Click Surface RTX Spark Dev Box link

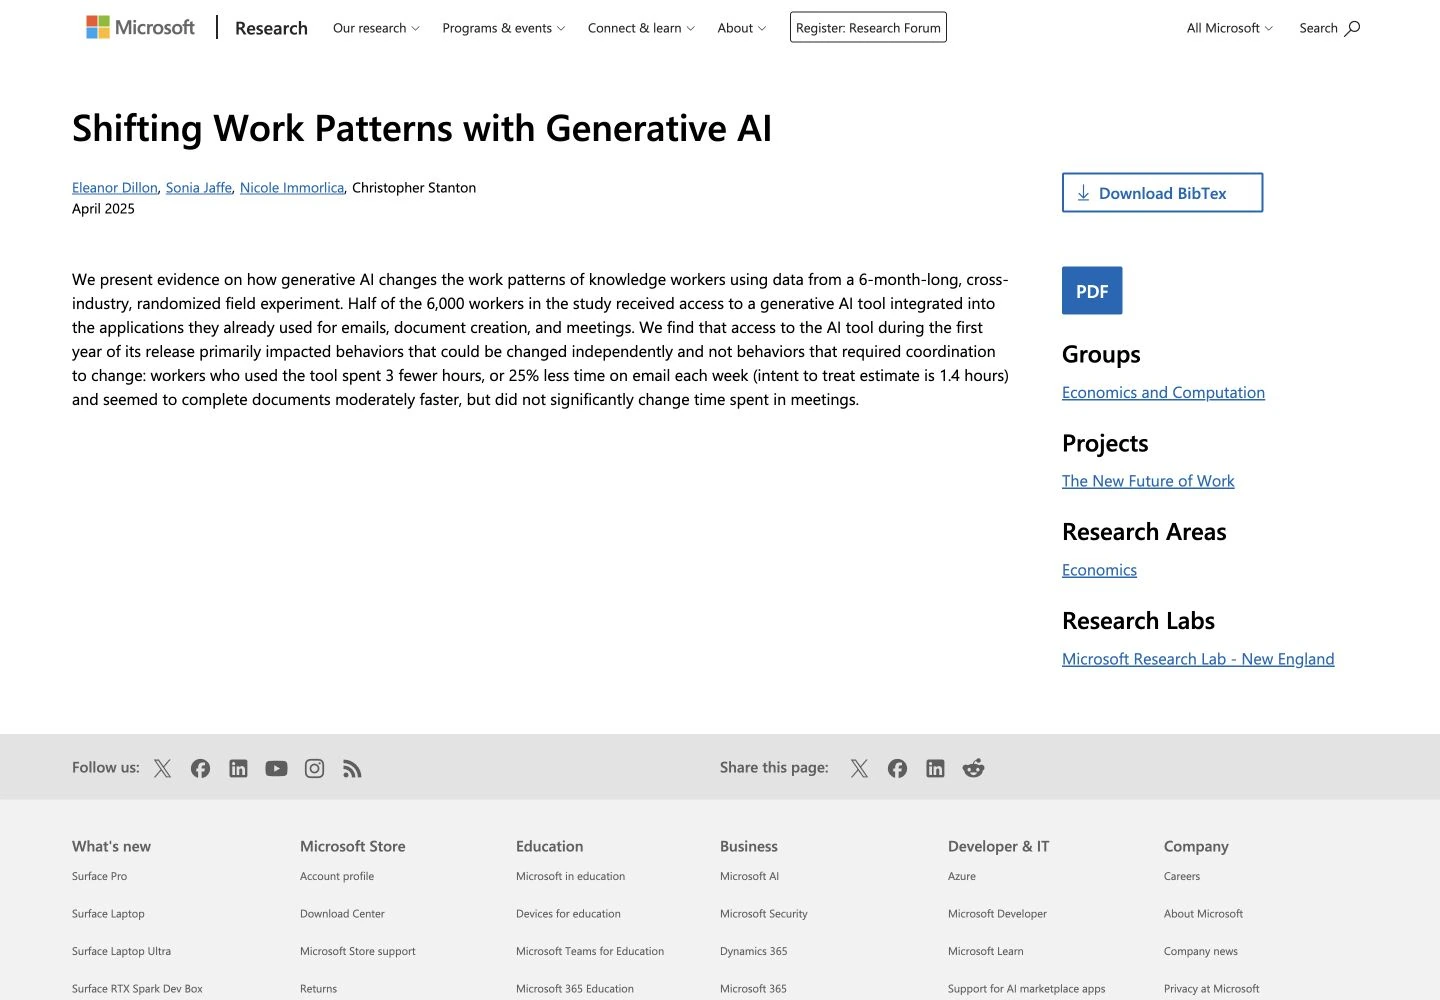click(137, 989)
